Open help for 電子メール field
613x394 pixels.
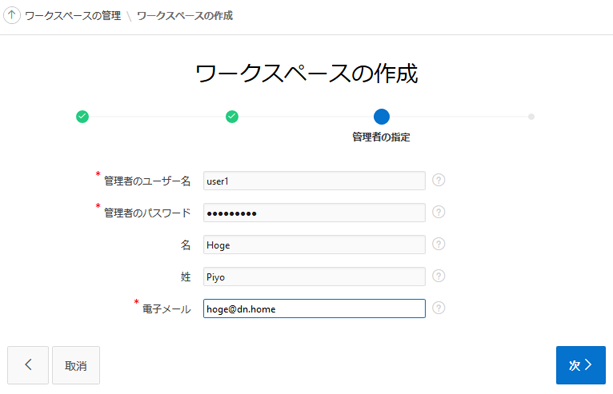coord(439,308)
